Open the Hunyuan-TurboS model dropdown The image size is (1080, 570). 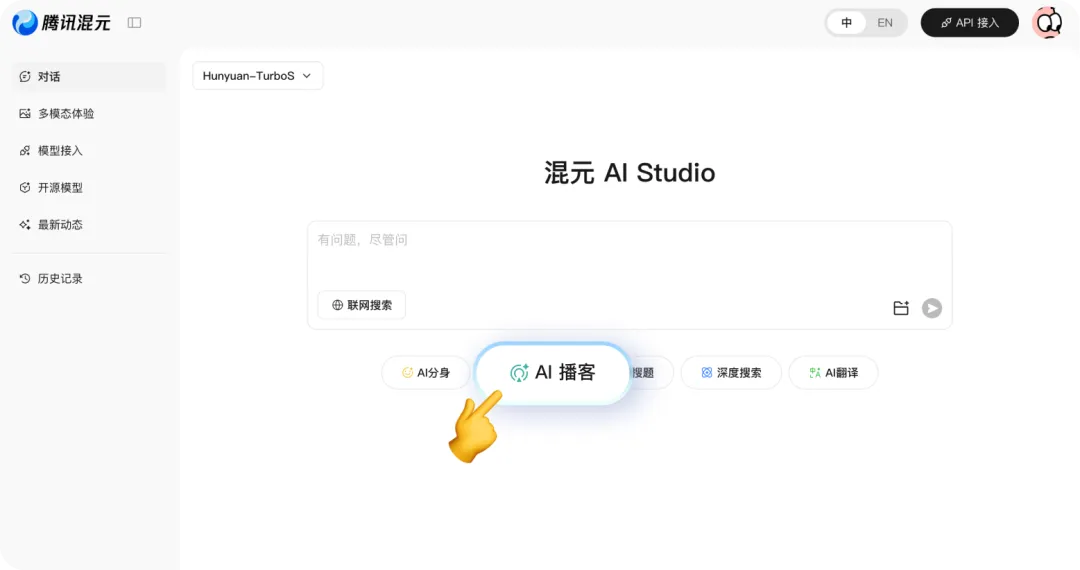click(x=257, y=76)
